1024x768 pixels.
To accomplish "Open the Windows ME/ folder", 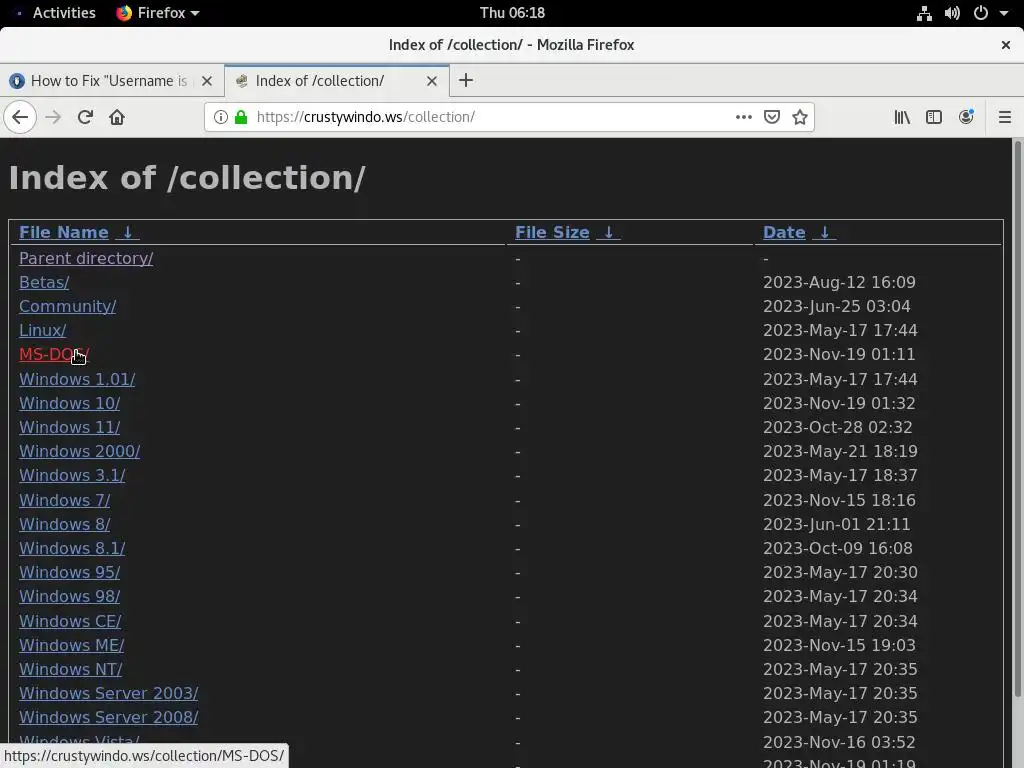I will [71, 645].
